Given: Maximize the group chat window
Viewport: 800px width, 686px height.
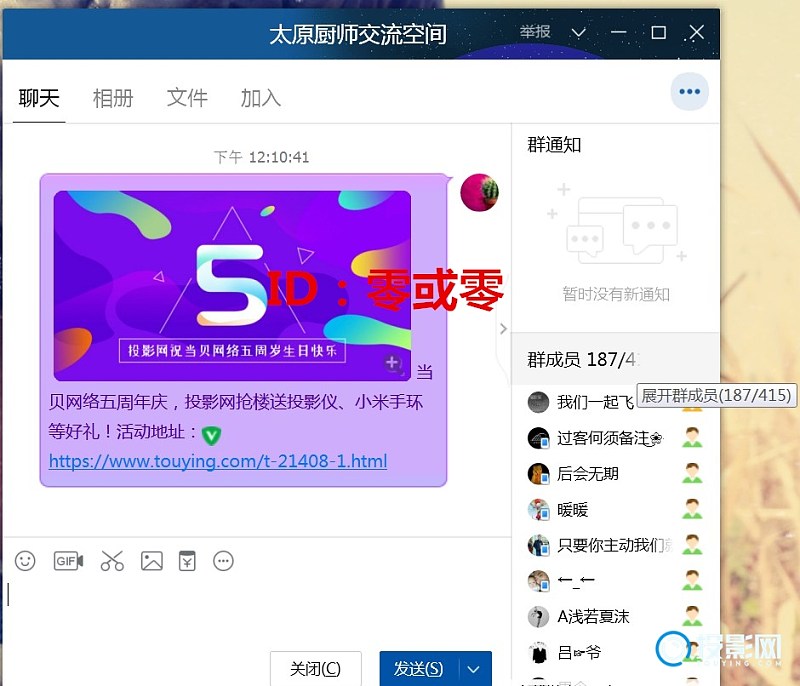Looking at the screenshot, I should pos(659,33).
